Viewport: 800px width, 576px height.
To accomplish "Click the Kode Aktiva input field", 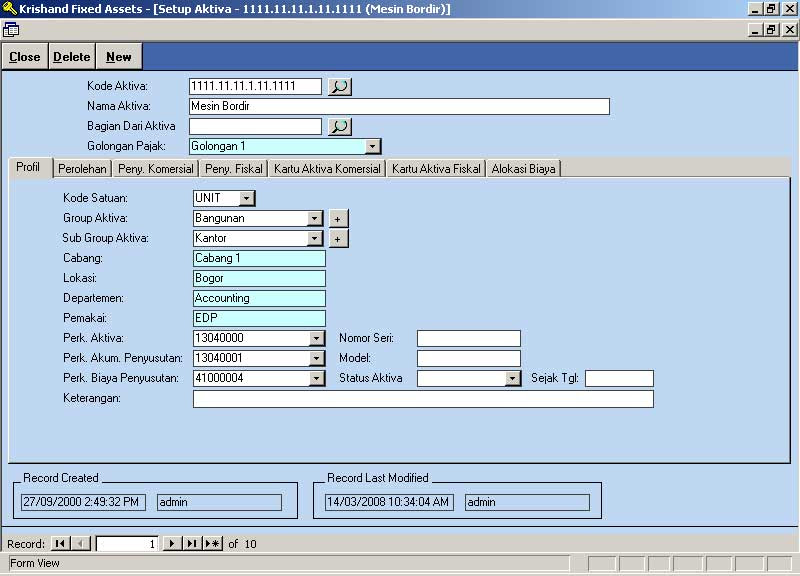I will [x=255, y=86].
